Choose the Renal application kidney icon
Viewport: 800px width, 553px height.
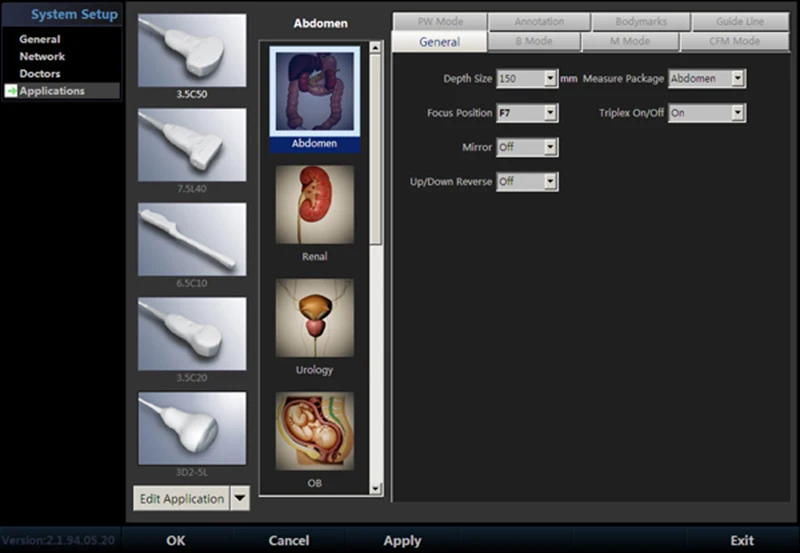click(x=314, y=206)
